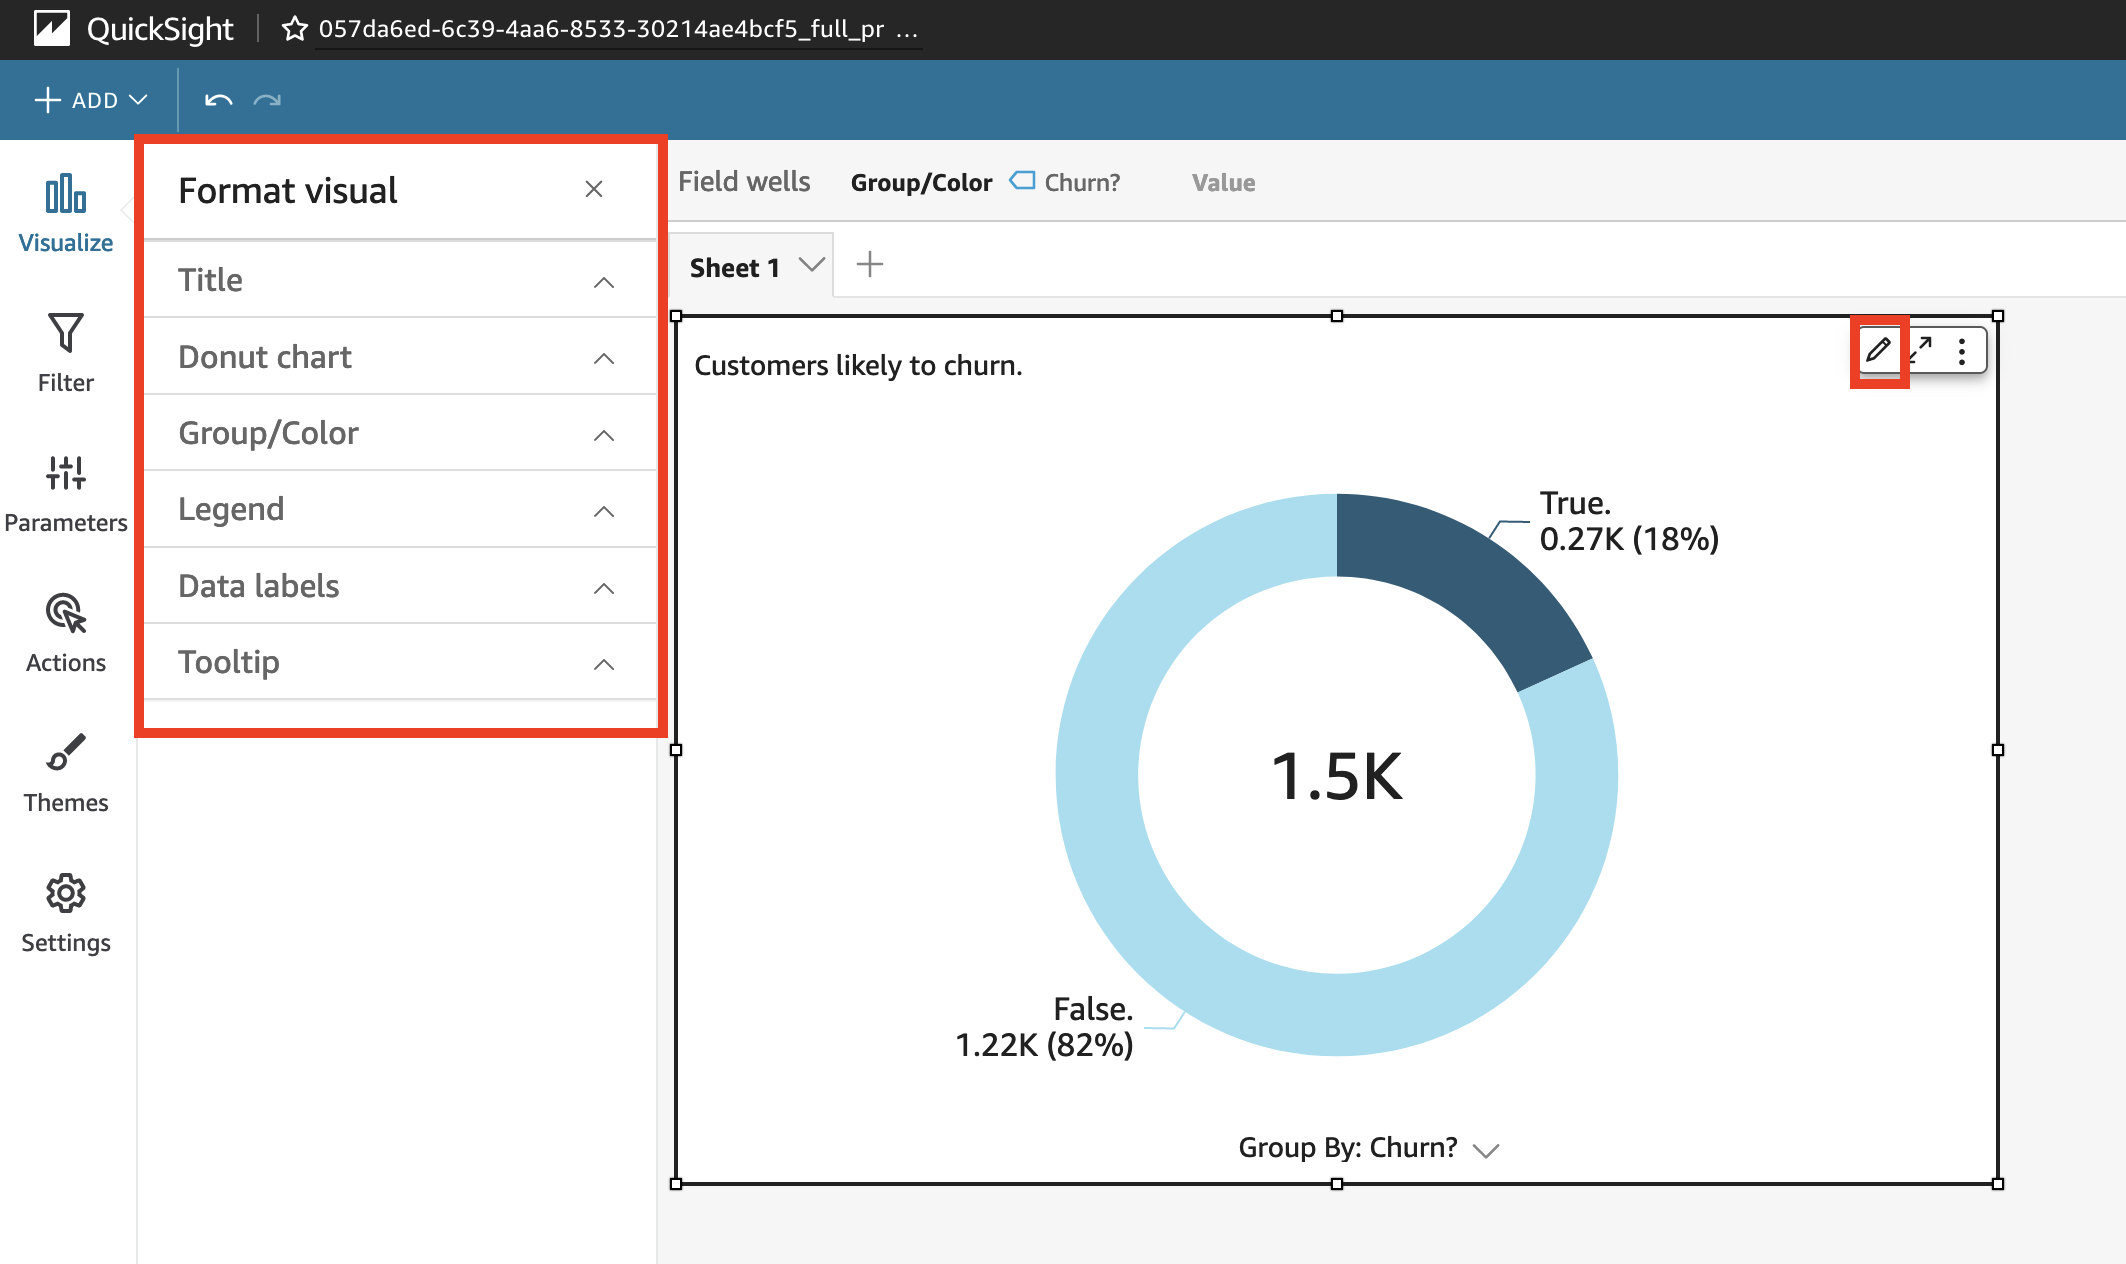Click the redo arrow

tap(267, 100)
